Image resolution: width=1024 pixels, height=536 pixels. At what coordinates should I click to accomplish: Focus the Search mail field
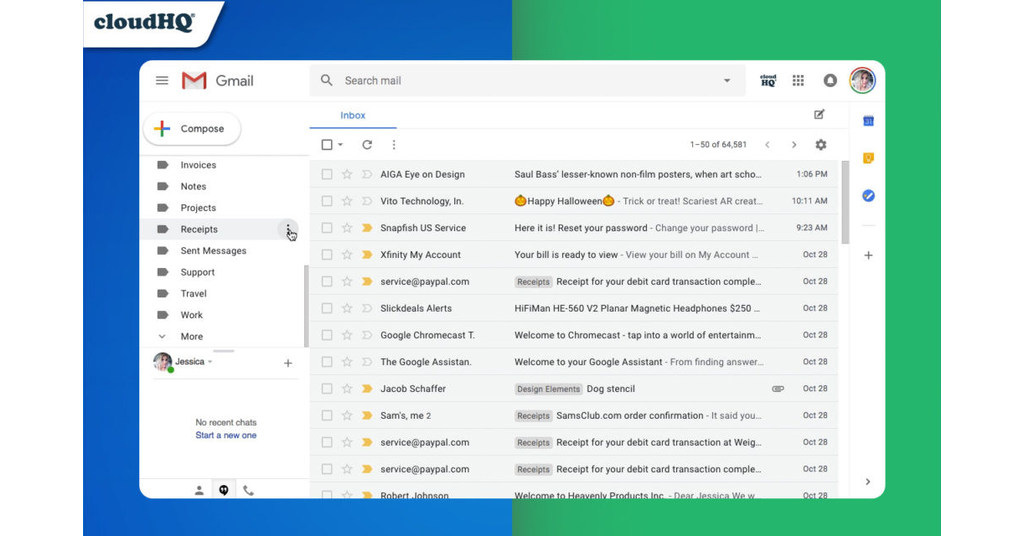pos(528,80)
